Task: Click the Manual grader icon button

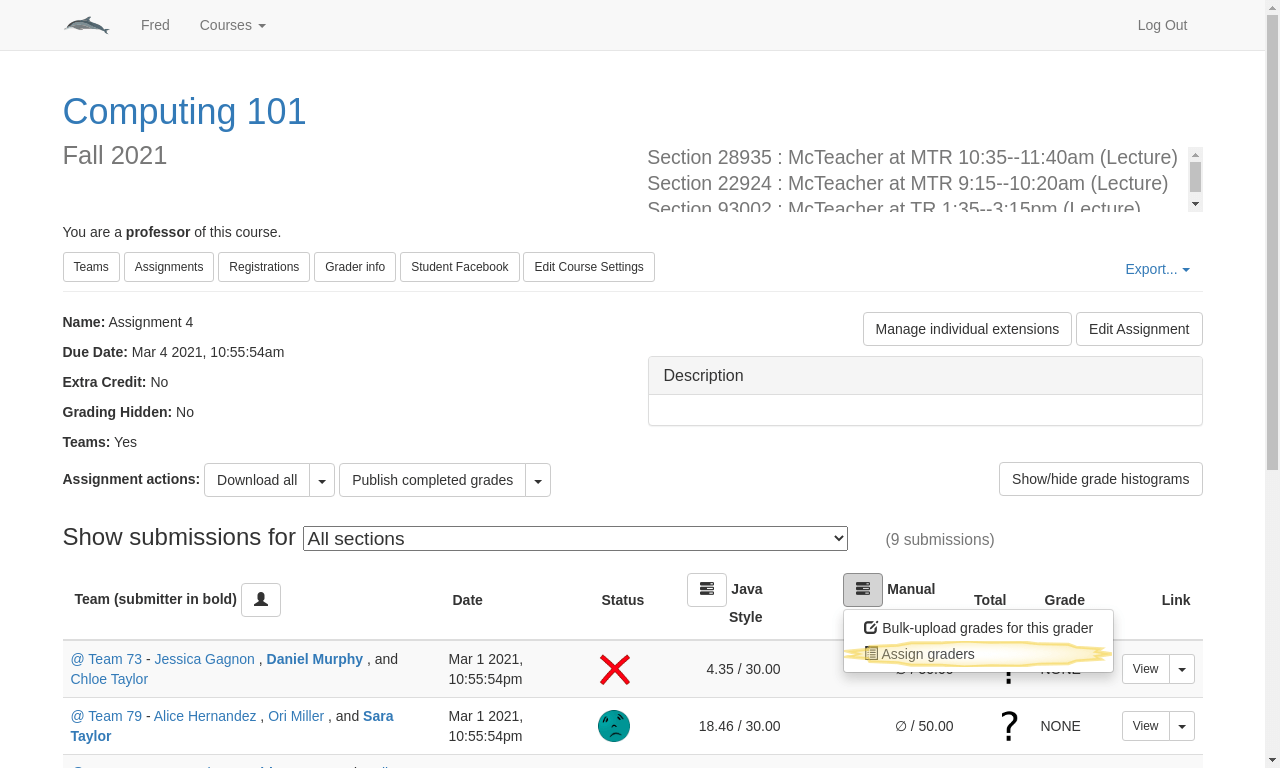Action: click(862, 590)
